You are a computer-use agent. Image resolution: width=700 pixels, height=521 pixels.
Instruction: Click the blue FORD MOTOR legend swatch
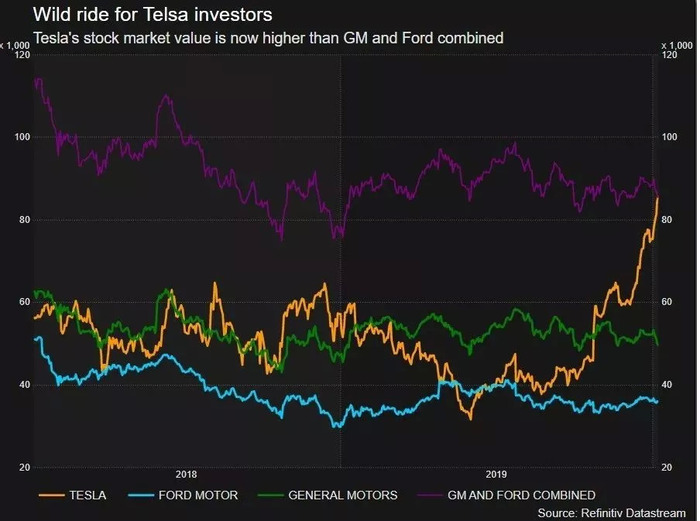(141, 495)
